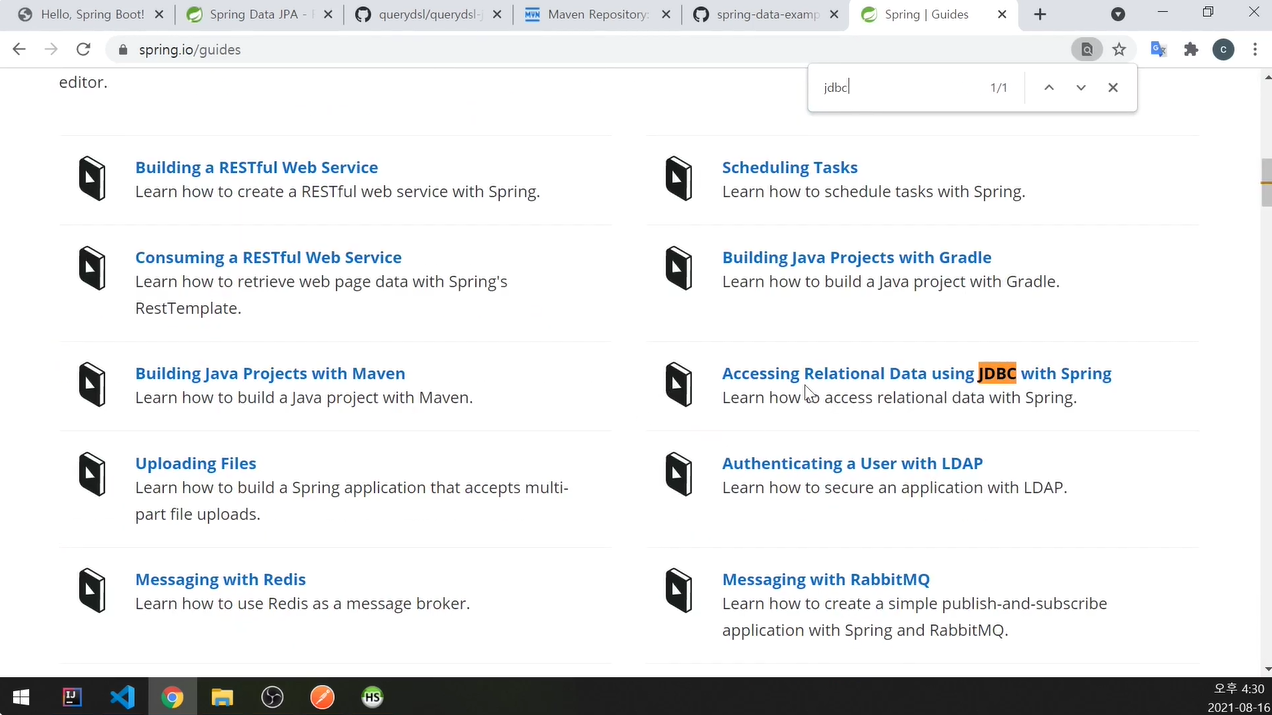
Task: Open File Explorer from the taskbar
Action: 222,697
